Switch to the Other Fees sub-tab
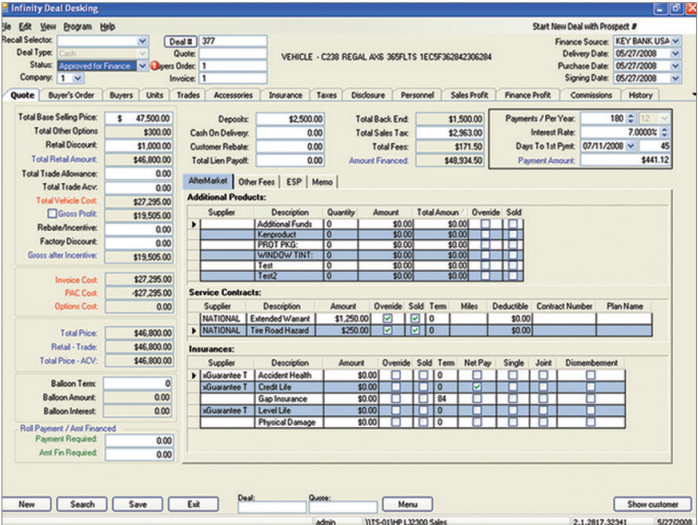 click(257, 182)
